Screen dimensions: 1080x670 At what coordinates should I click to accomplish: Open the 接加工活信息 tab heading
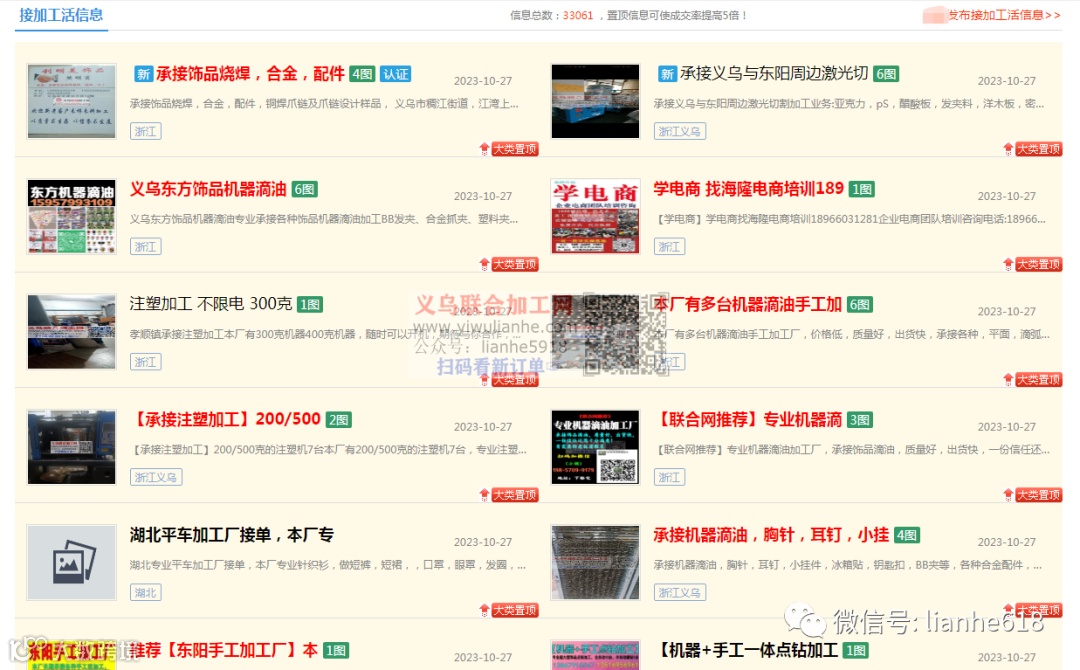pyautogui.click(x=61, y=15)
